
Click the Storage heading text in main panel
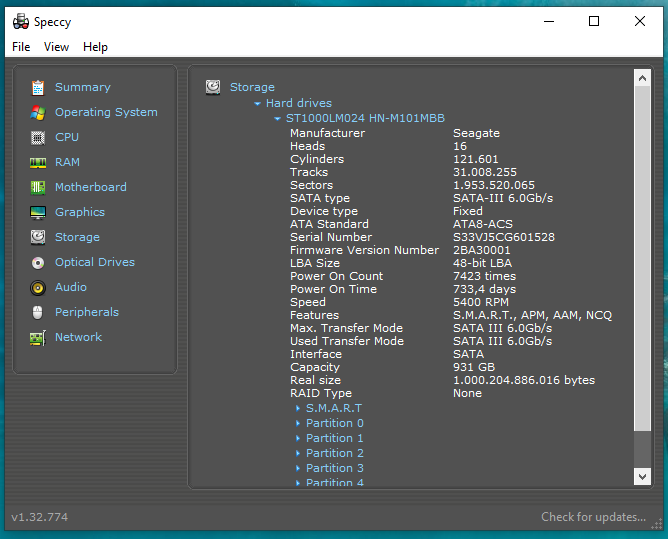tap(252, 87)
